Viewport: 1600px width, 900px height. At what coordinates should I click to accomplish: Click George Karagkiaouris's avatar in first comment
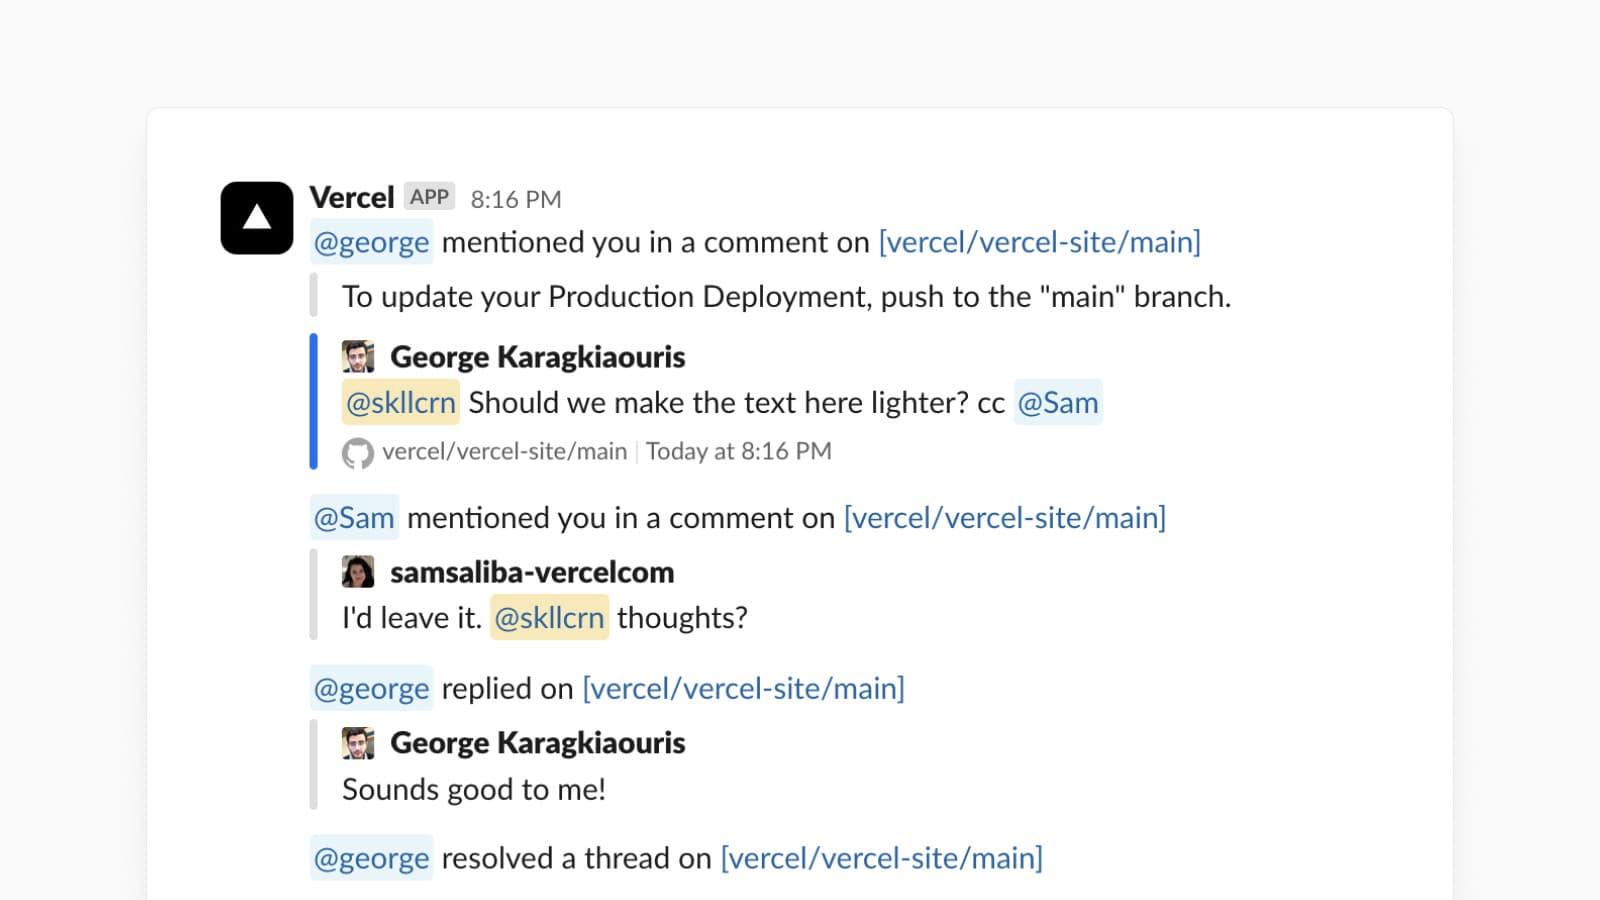pyautogui.click(x=358, y=357)
